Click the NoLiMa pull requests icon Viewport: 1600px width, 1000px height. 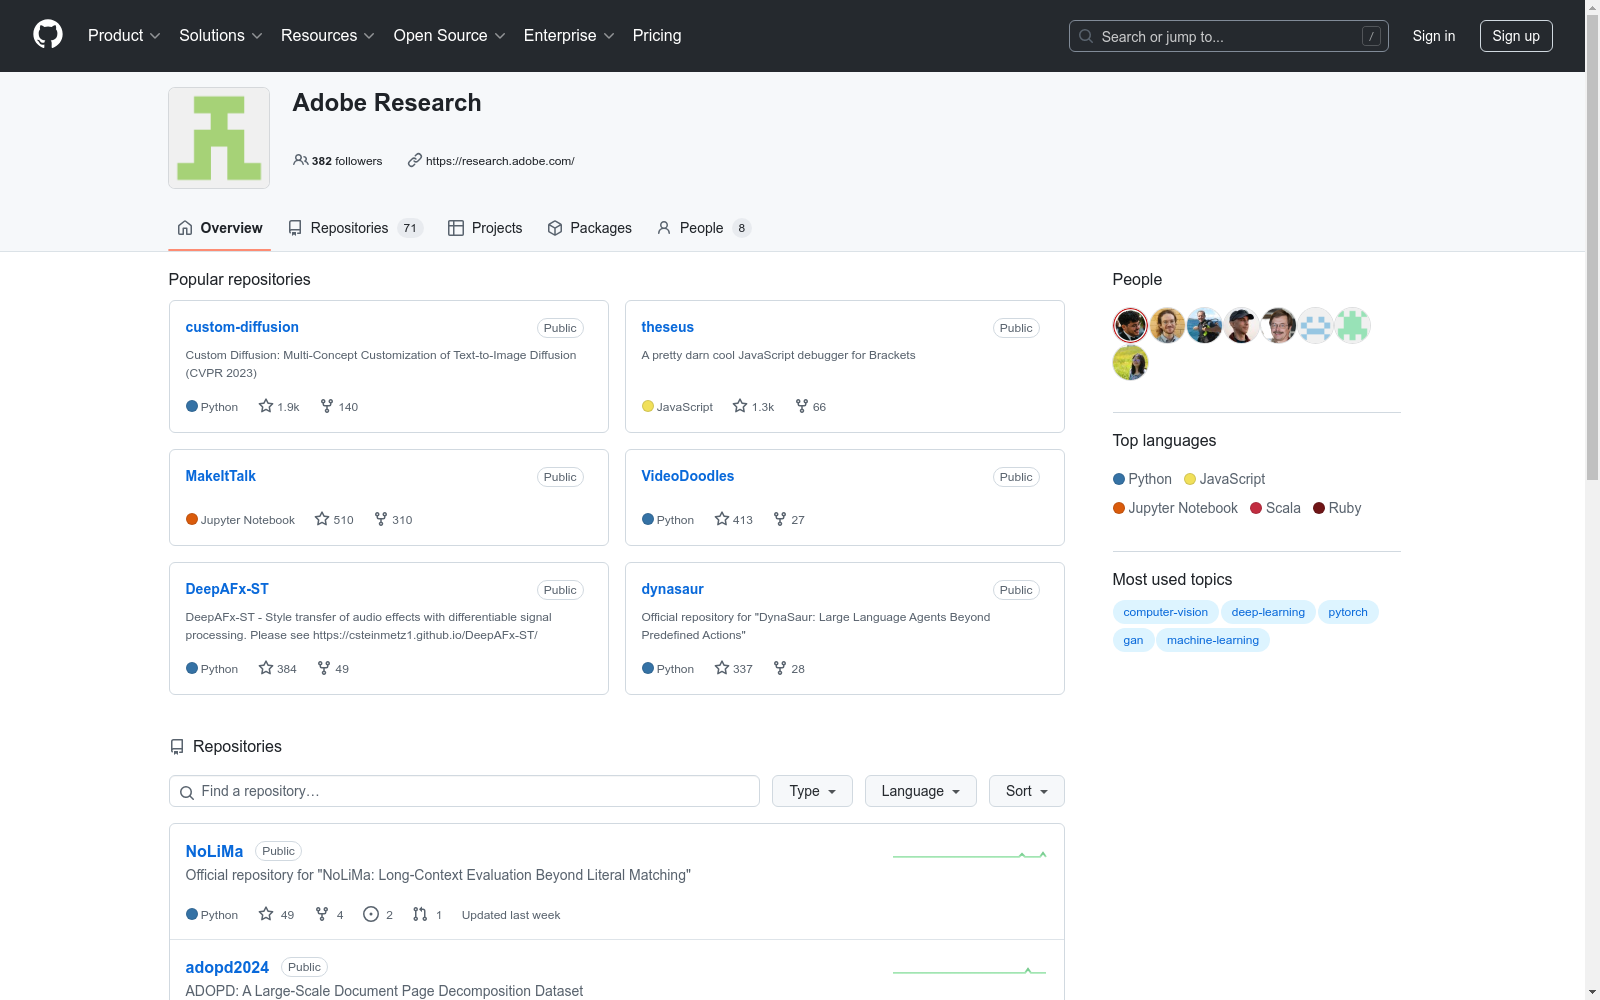(420, 914)
